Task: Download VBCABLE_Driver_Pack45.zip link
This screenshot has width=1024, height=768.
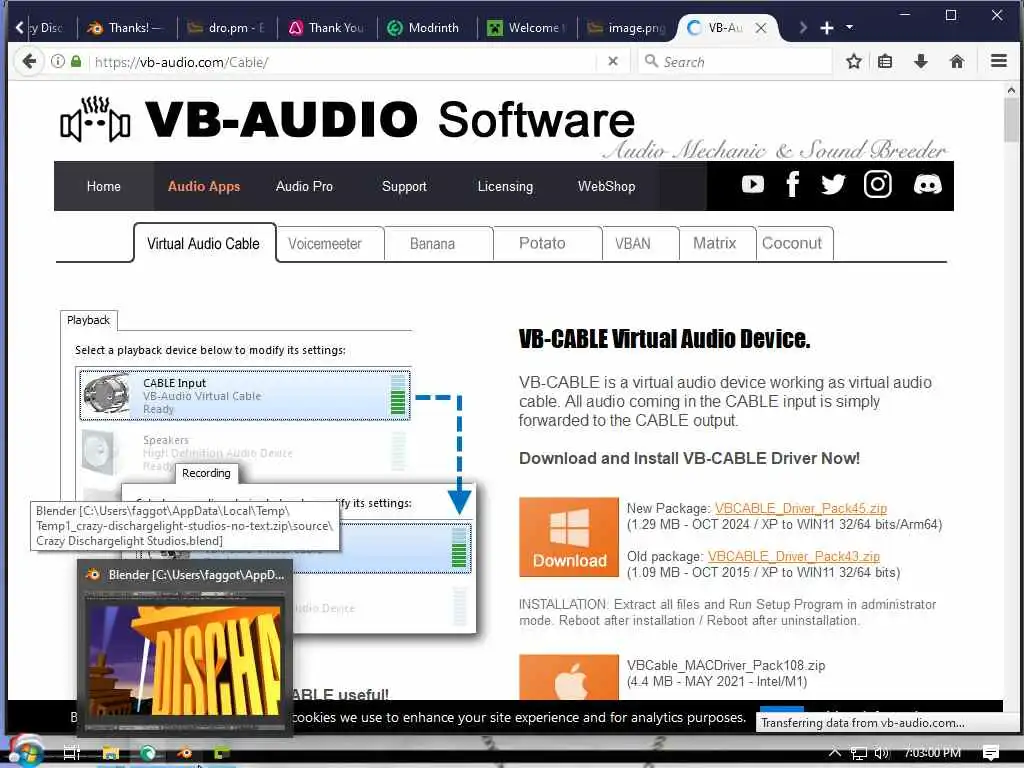Action: point(801,509)
